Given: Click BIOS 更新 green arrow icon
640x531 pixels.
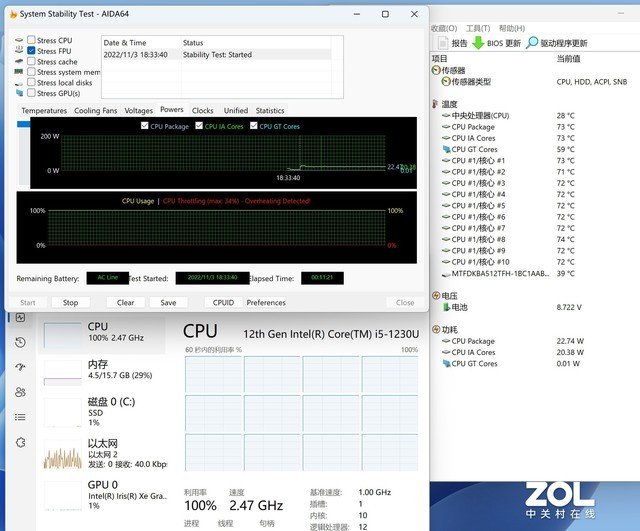Looking at the screenshot, I should click(478, 43).
